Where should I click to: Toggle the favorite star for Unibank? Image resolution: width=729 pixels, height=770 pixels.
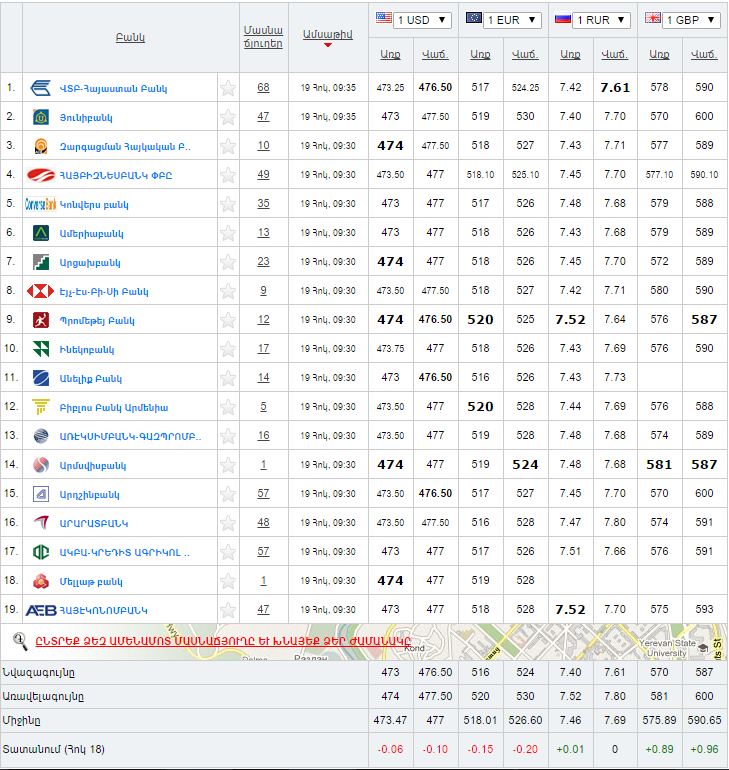click(228, 117)
